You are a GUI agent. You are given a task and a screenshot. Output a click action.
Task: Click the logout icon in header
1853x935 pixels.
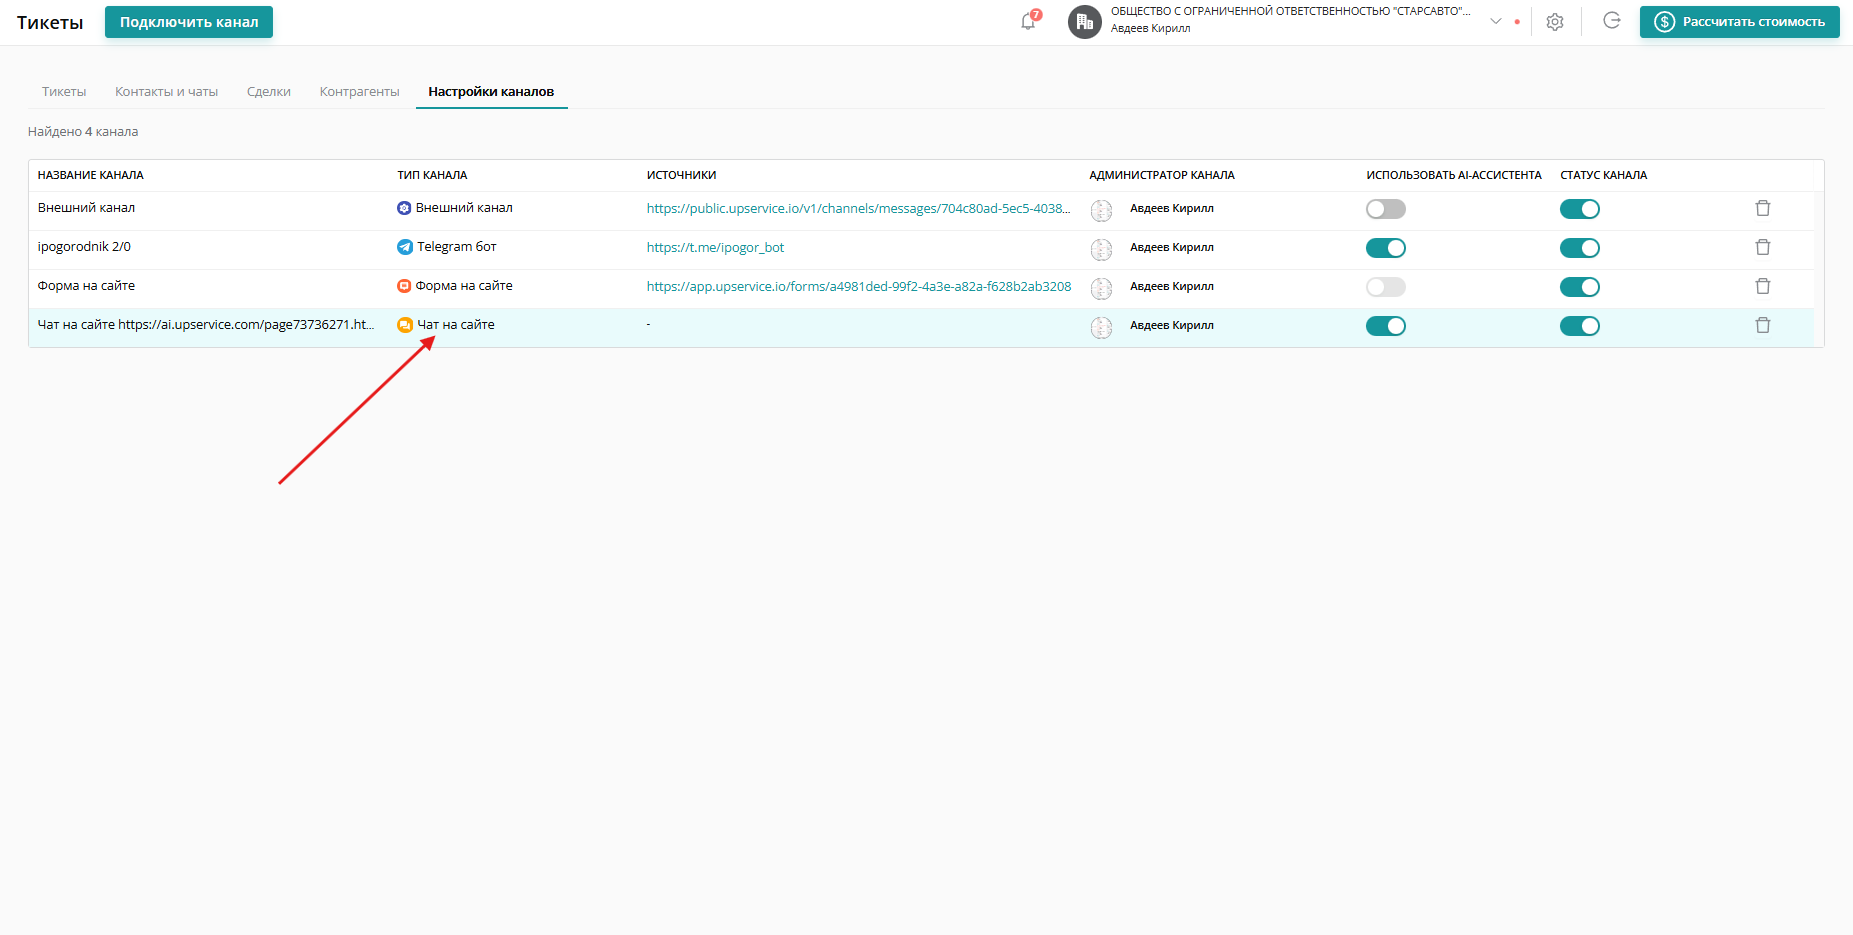click(x=1612, y=21)
